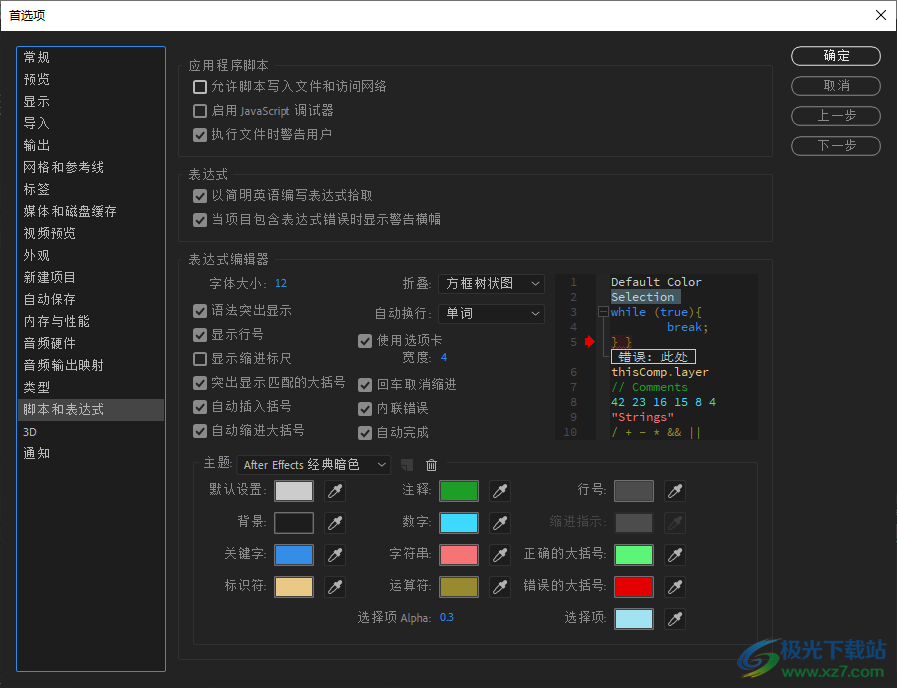Use the 关键字 eyedropper tool

335,555
